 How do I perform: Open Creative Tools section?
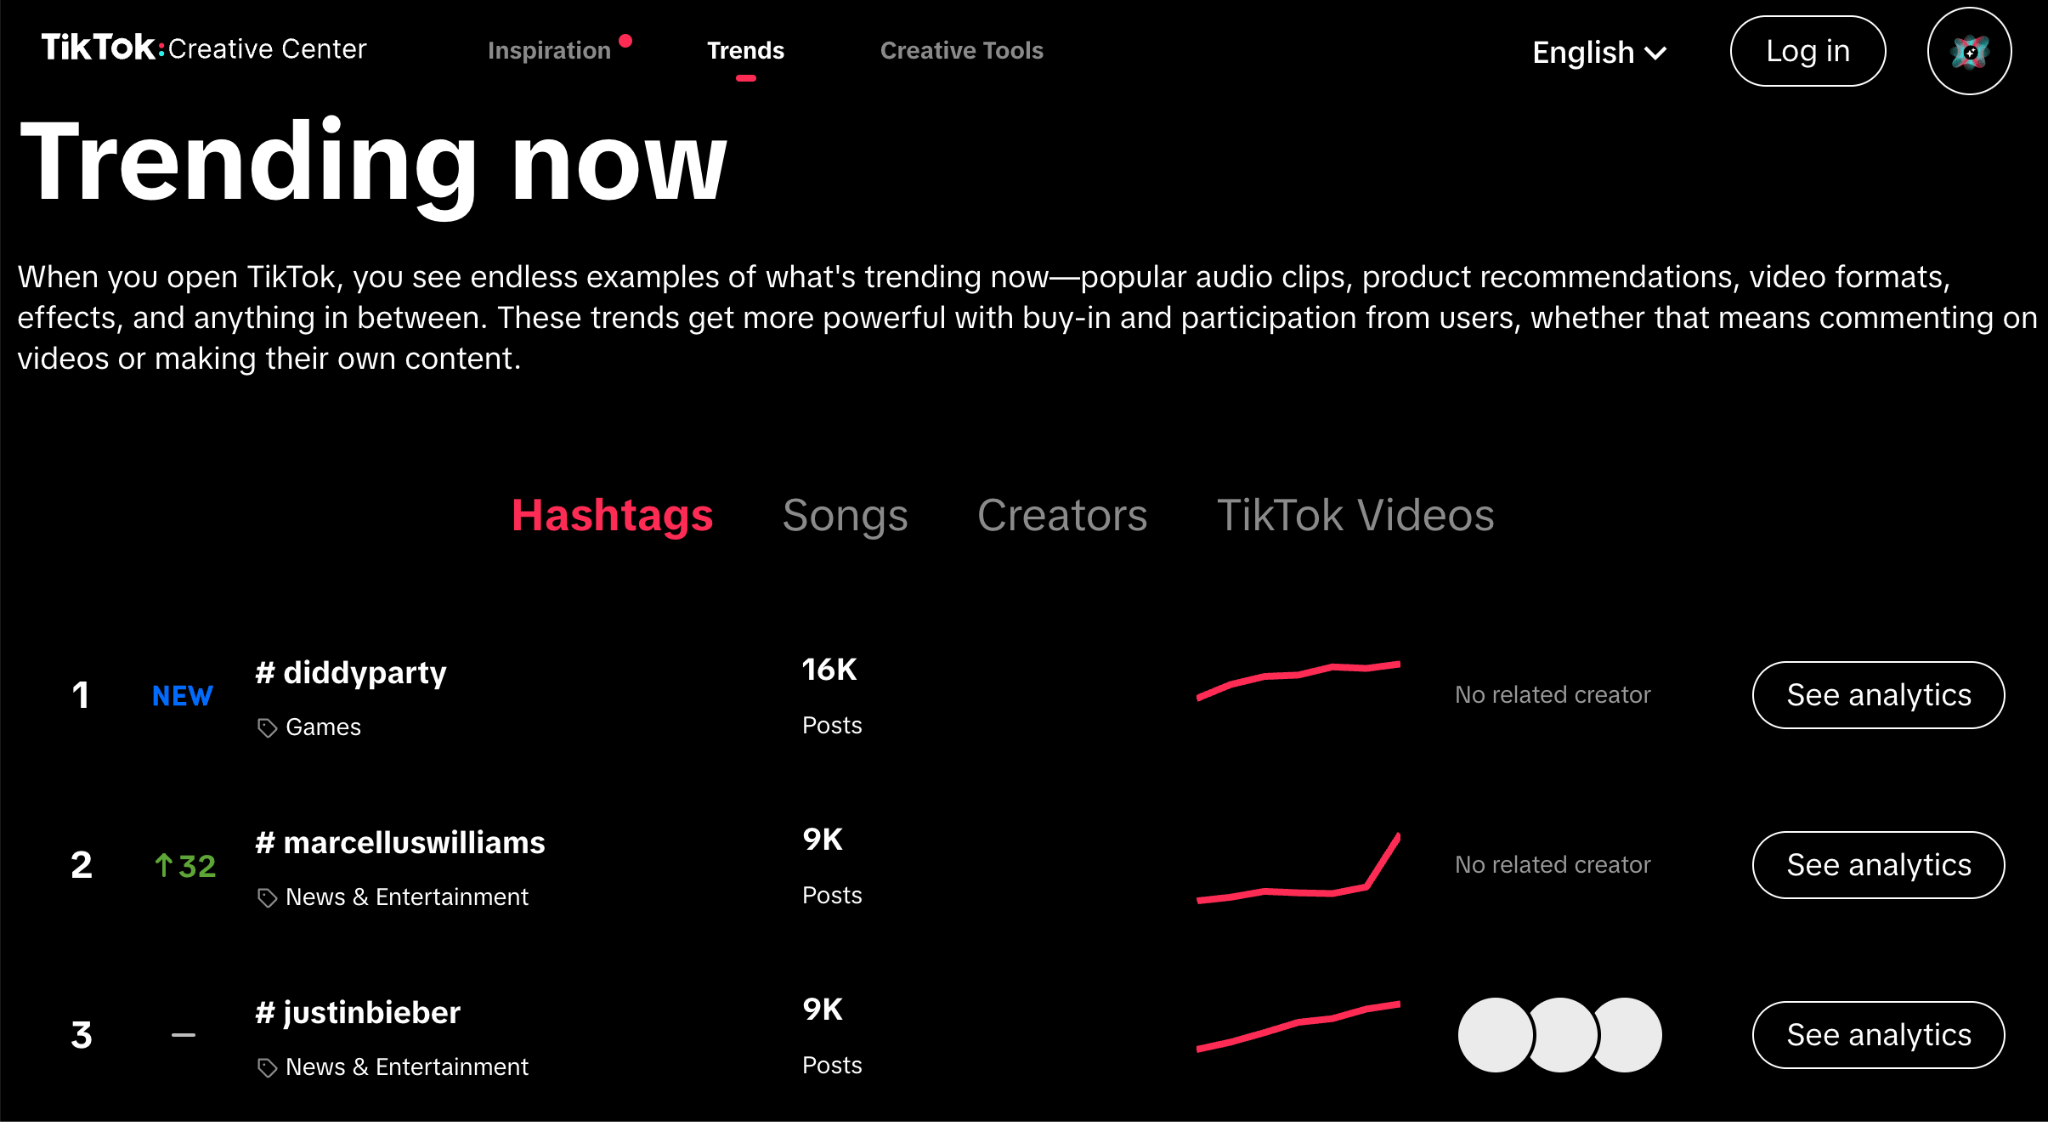click(x=963, y=50)
